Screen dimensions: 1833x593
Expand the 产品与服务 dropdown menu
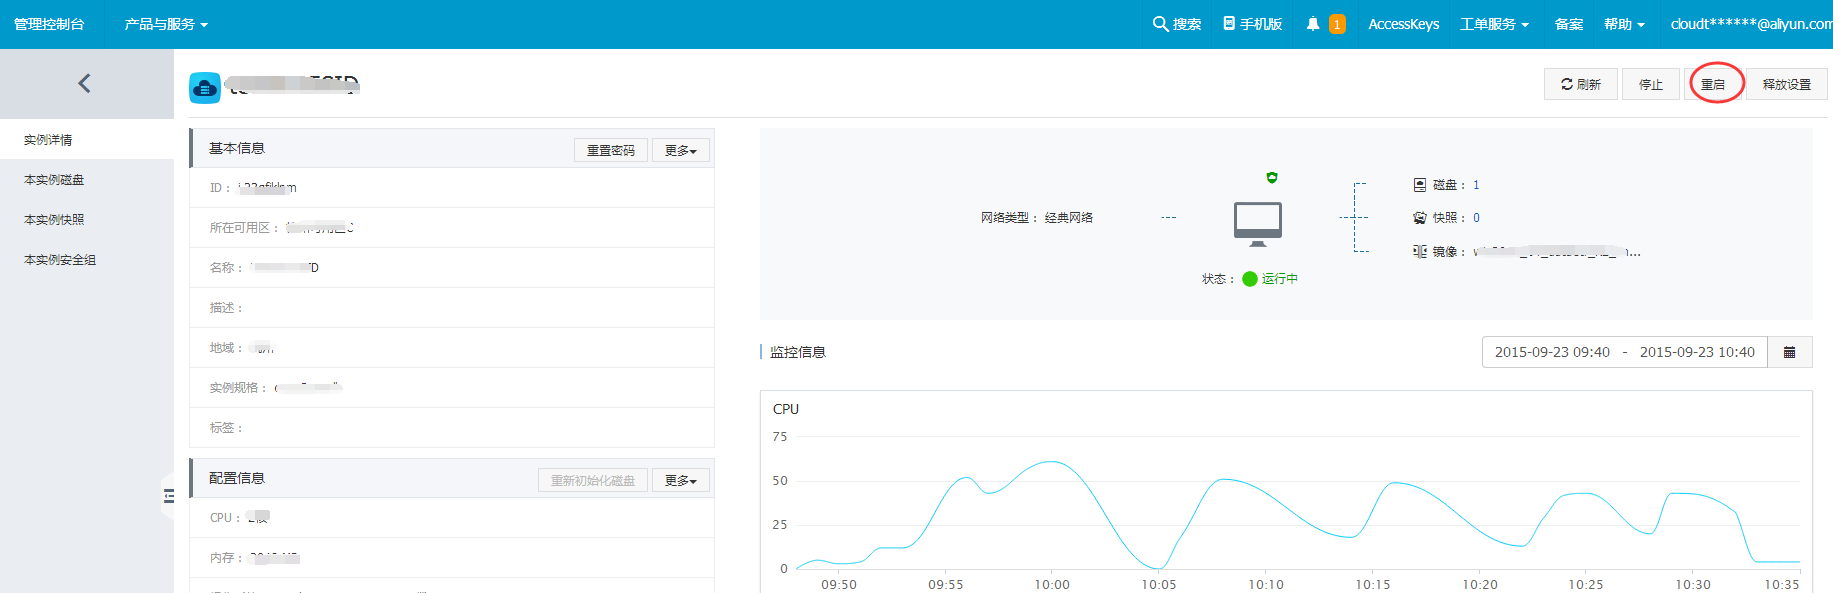click(x=166, y=24)
